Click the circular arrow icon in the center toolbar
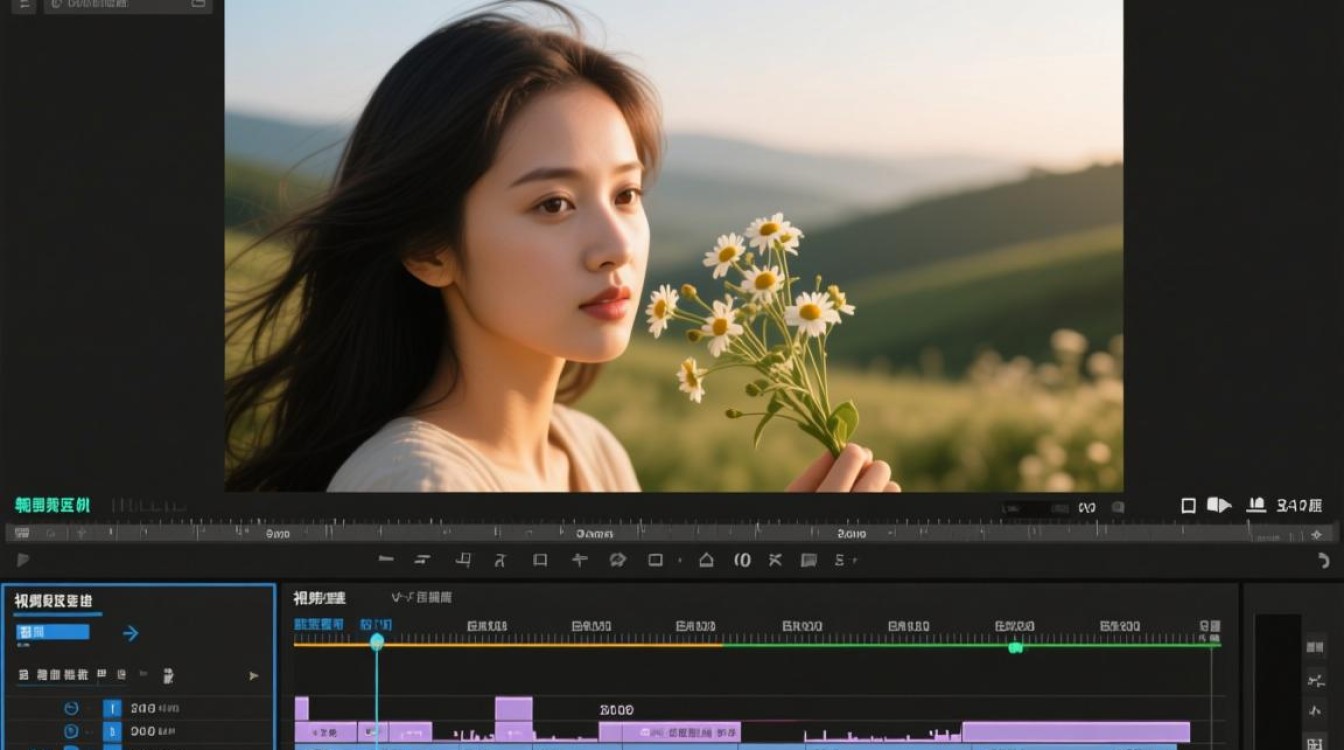The image size is (1344, 750). click(x=617, y=560)
